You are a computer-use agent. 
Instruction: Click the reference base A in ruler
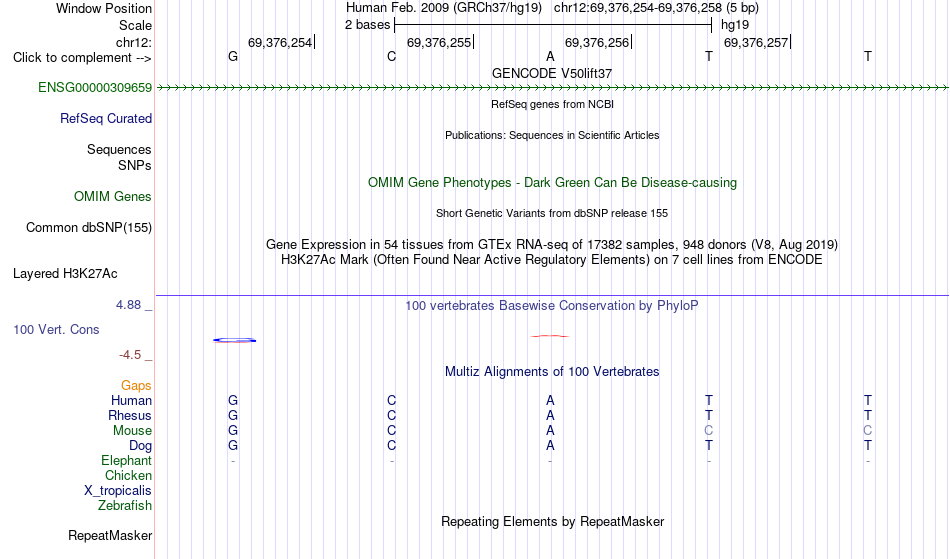550,57
